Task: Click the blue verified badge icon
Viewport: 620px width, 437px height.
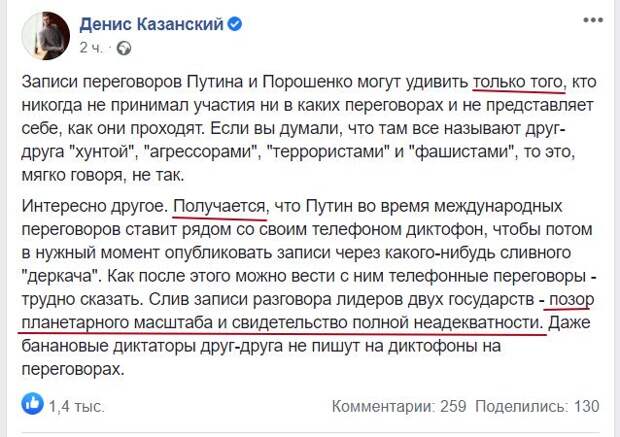Action: (x=234, y=25)
